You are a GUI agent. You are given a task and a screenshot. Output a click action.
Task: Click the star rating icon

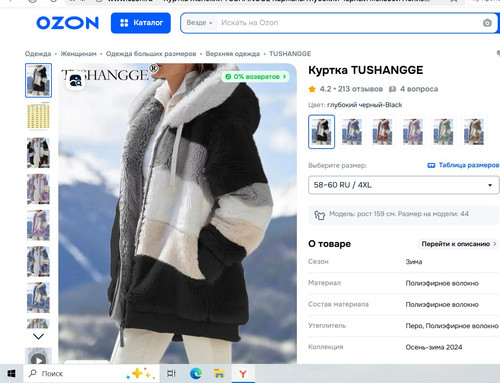[x=312, y=89]
